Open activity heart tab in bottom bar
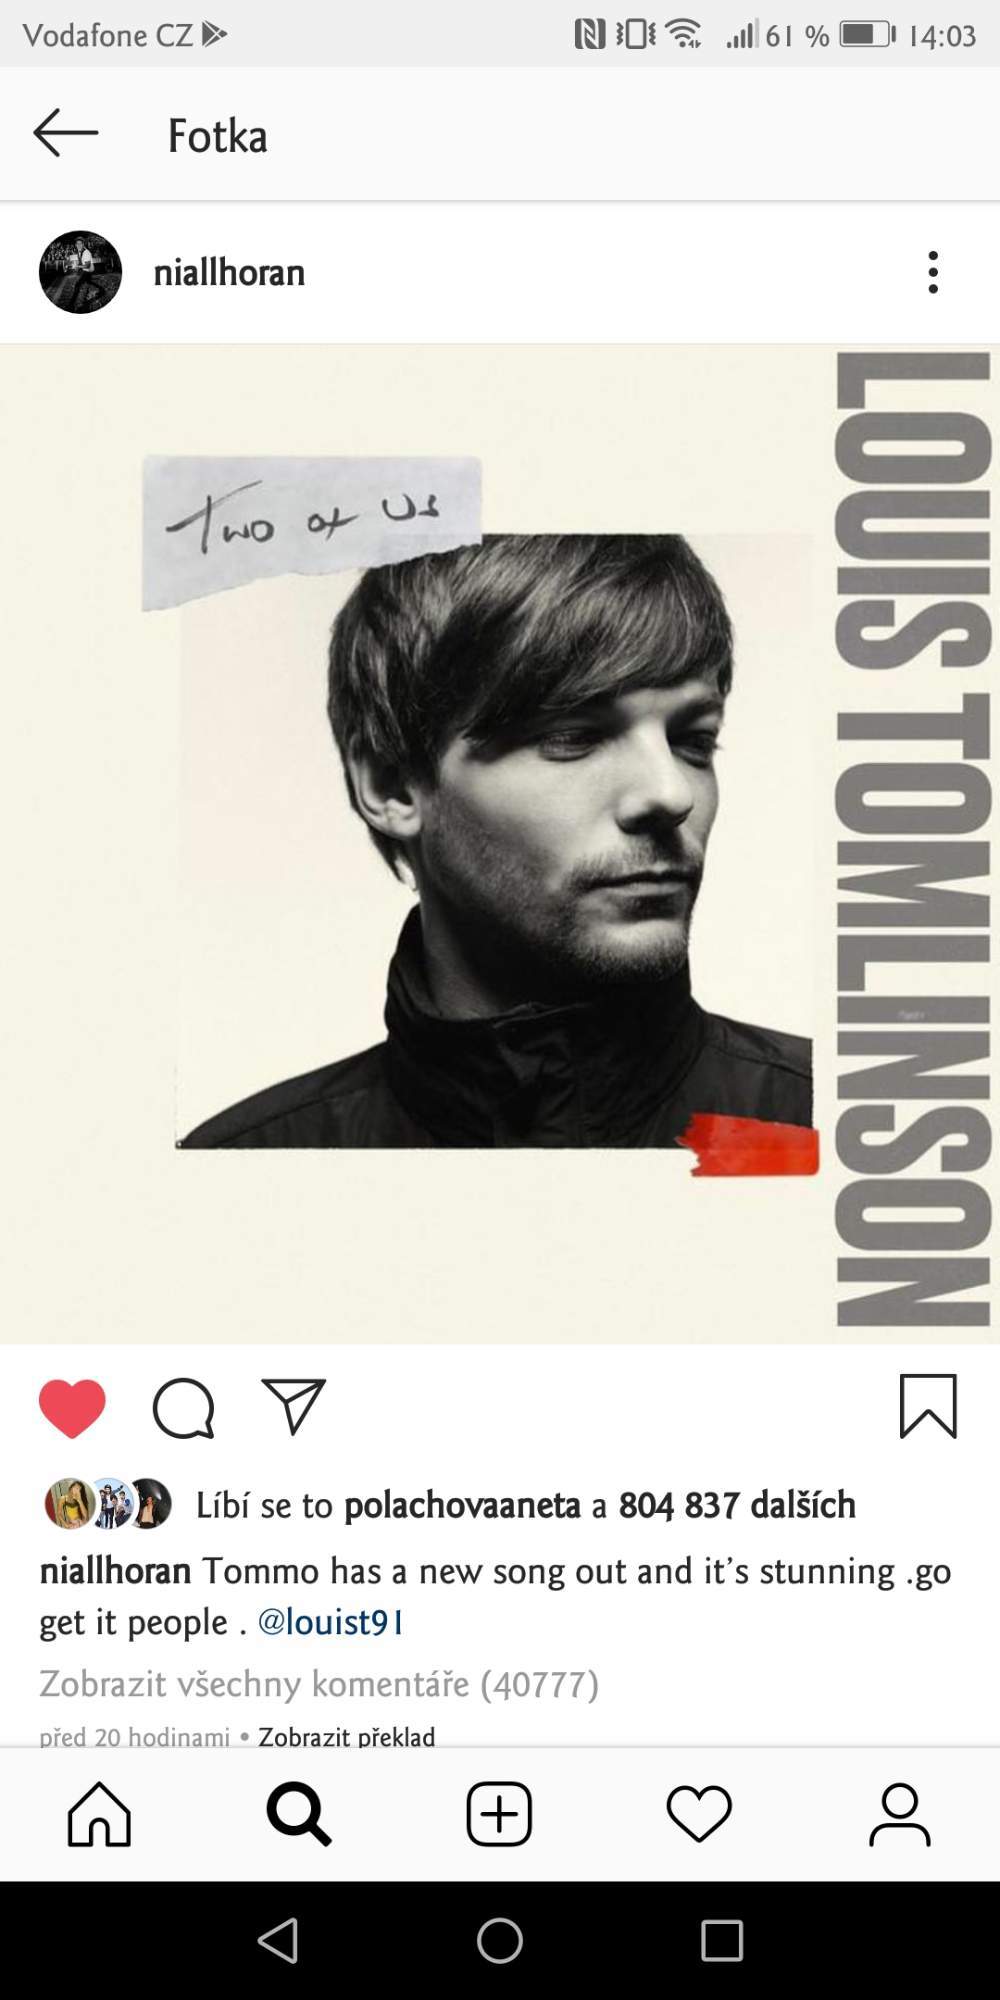The width and height of the screenshot is (1000, 2000). click(699, 1814)
